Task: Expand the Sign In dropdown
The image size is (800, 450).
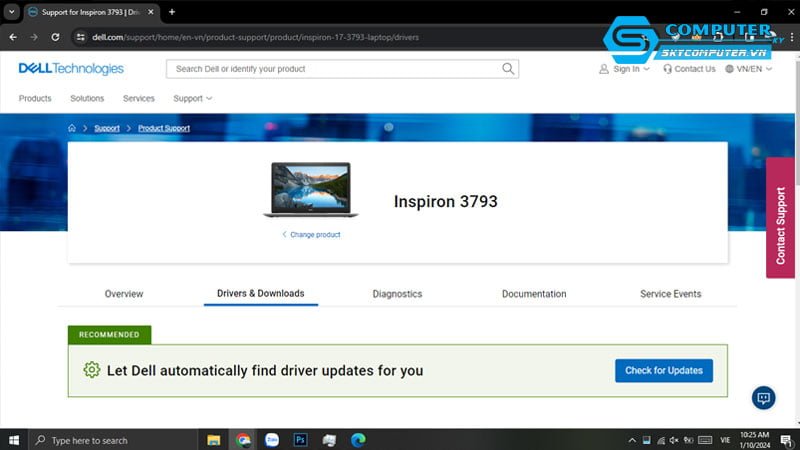Action: [x=625, y=69]
